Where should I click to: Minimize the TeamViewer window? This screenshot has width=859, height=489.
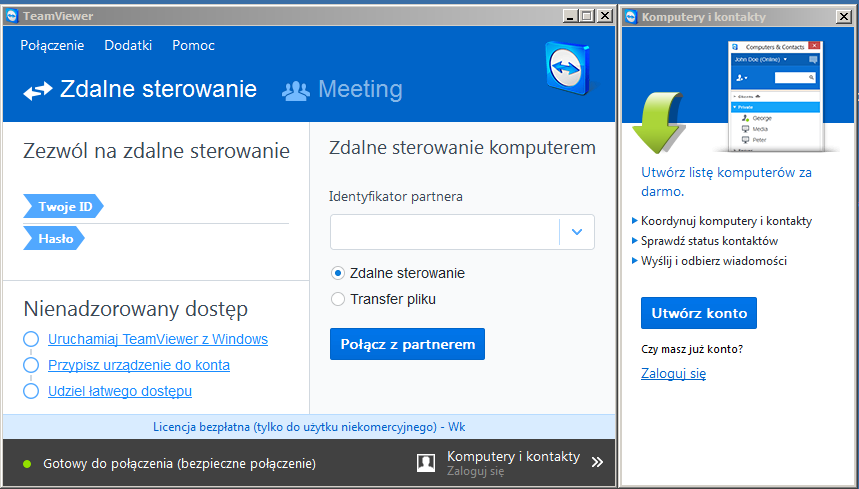570,16
